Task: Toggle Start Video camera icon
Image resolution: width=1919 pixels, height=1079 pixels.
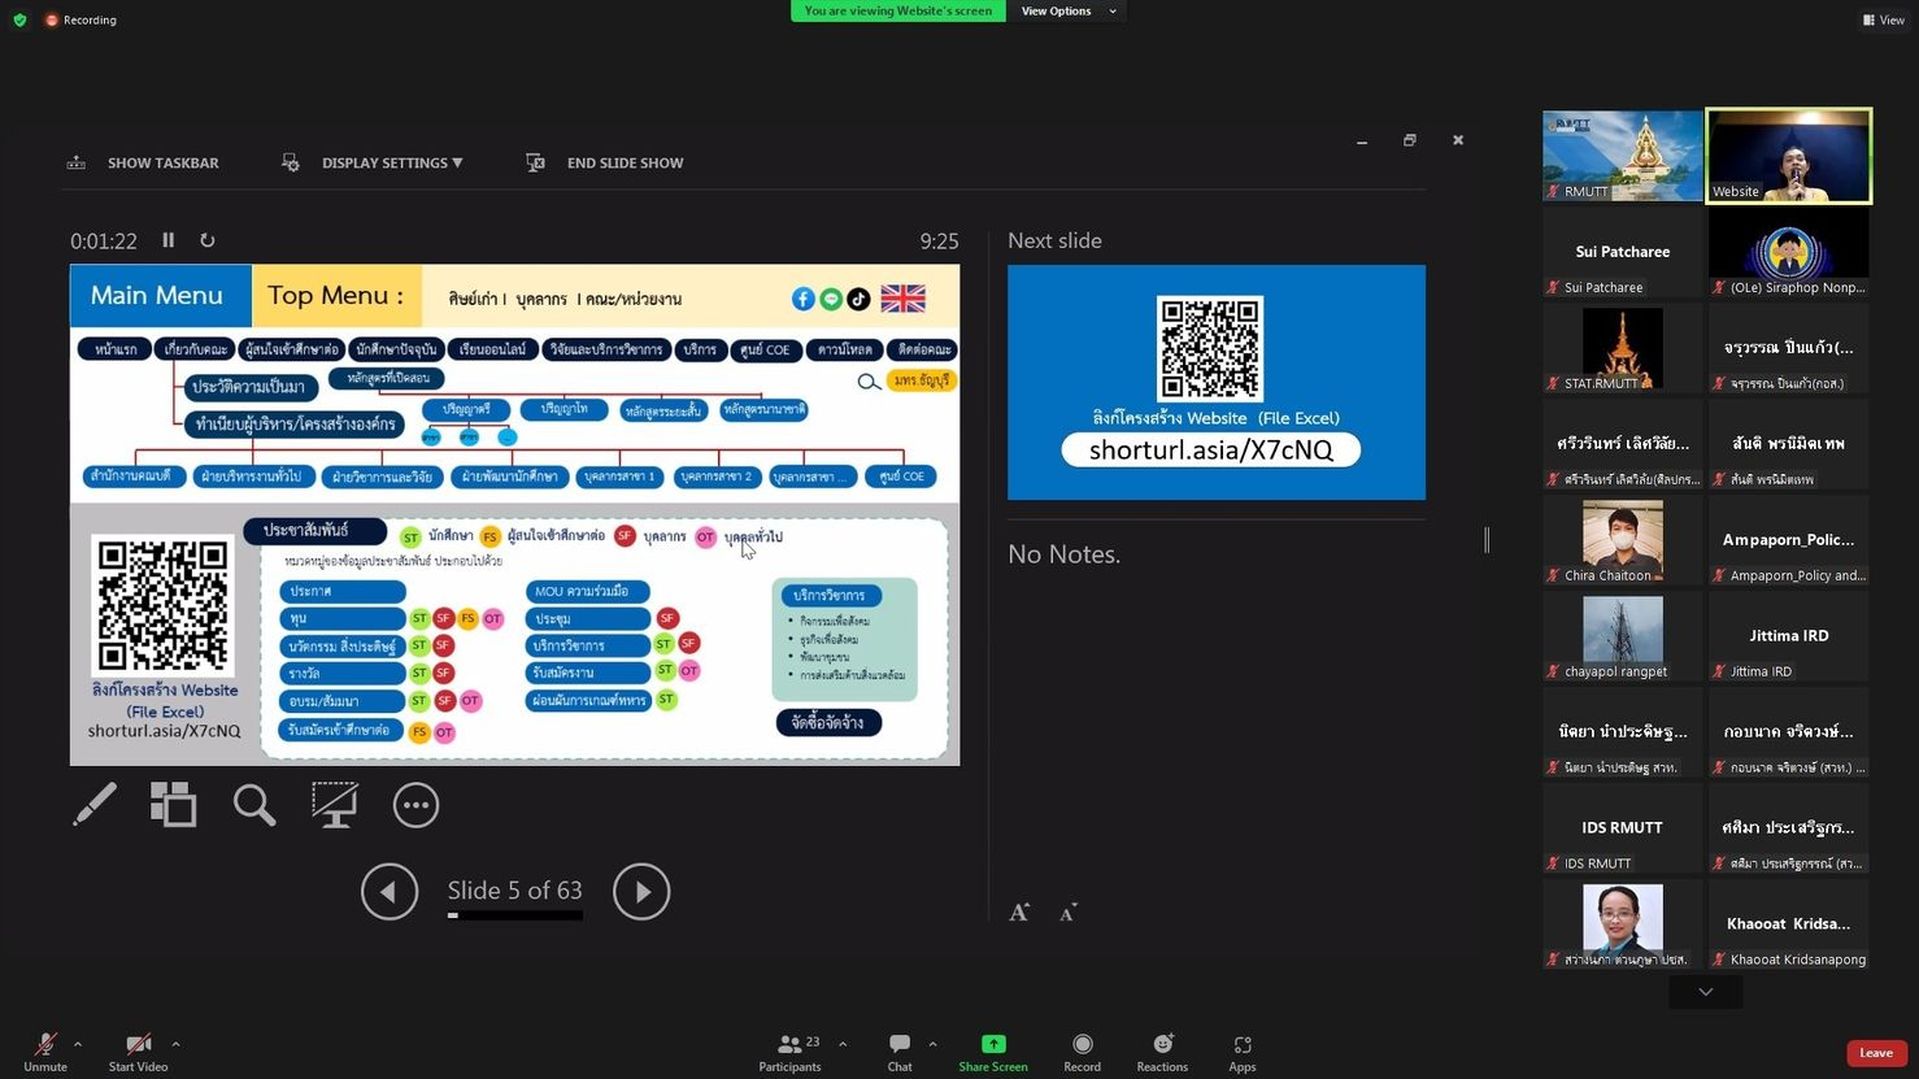Action: [x=138, y=1045]
